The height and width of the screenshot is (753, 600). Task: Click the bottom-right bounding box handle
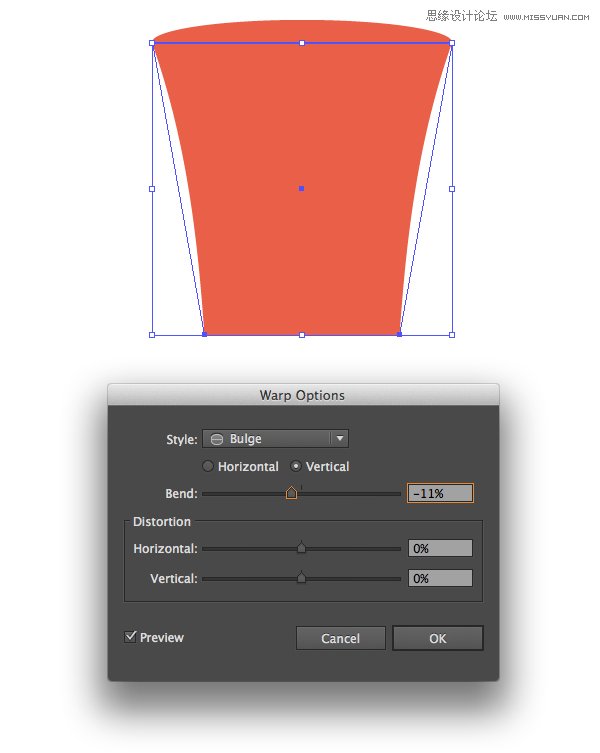coord(452,334)
